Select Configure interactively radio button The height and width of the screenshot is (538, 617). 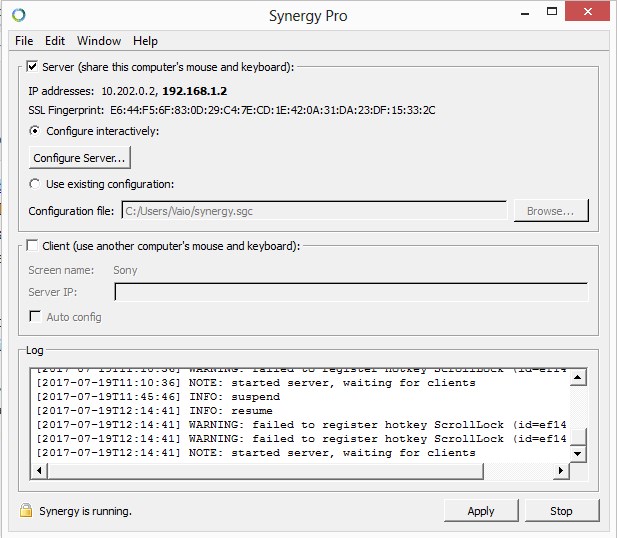click(x=35, y=131)
